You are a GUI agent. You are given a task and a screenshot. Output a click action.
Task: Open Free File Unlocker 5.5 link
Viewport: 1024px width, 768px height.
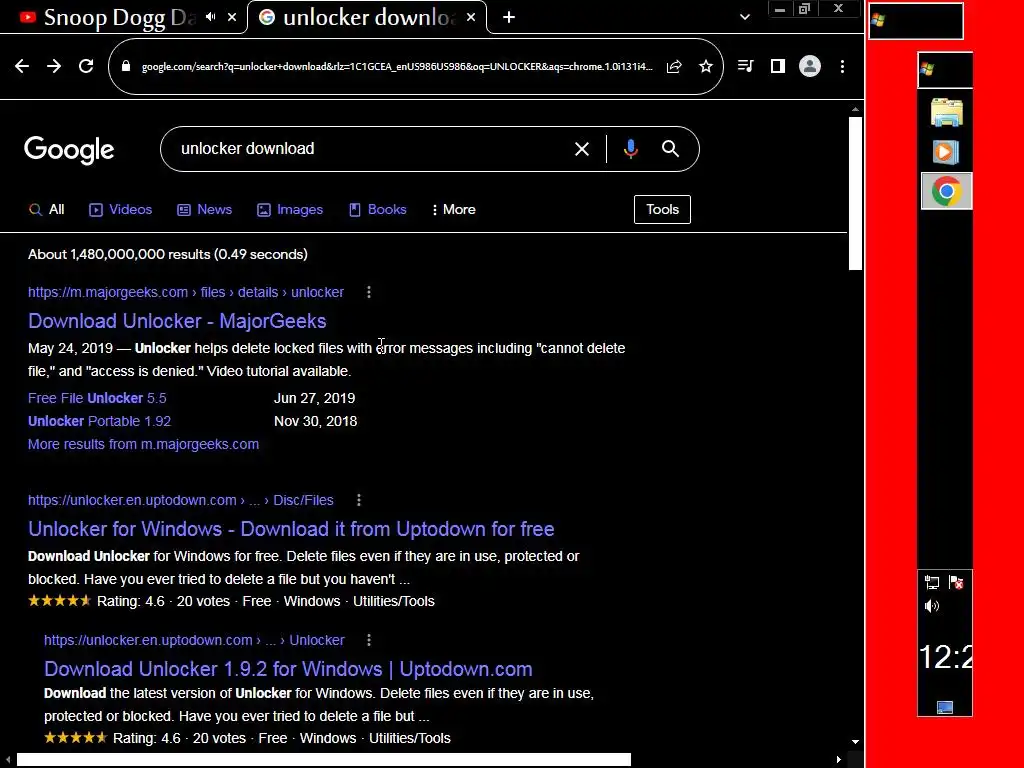pos(97,398)
